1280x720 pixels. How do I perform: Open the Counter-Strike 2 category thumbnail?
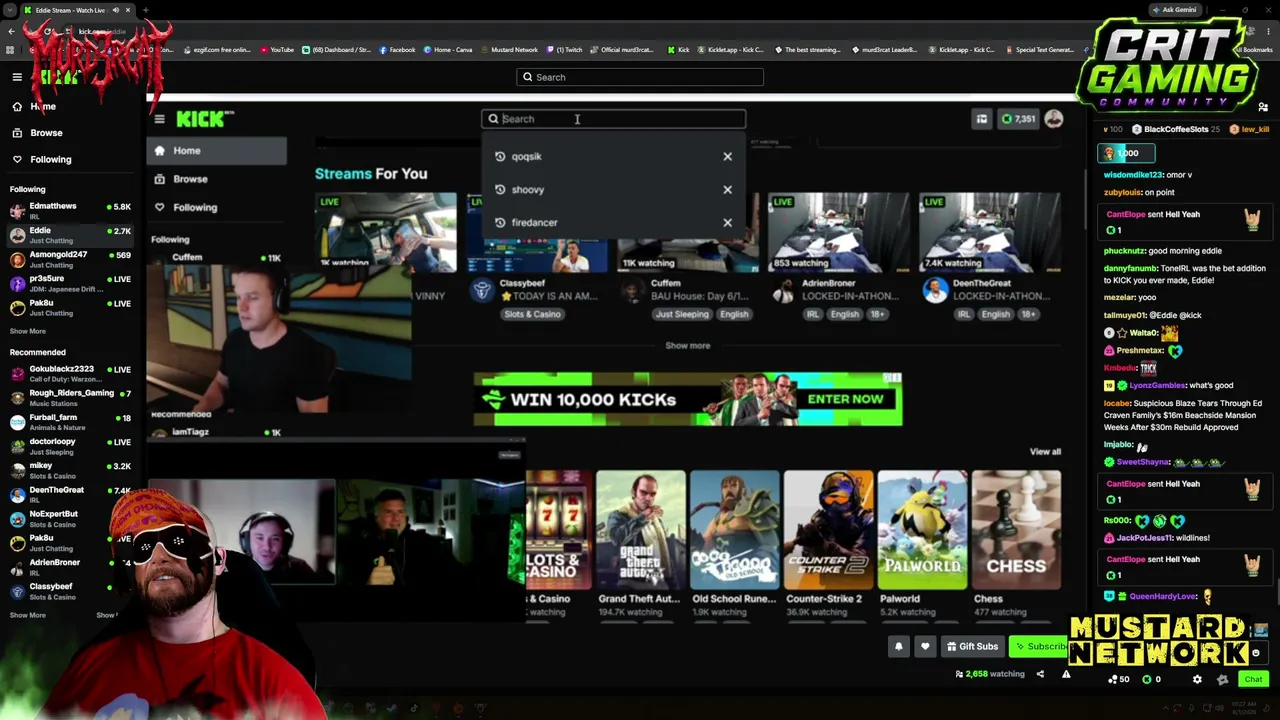coord(828,530)
